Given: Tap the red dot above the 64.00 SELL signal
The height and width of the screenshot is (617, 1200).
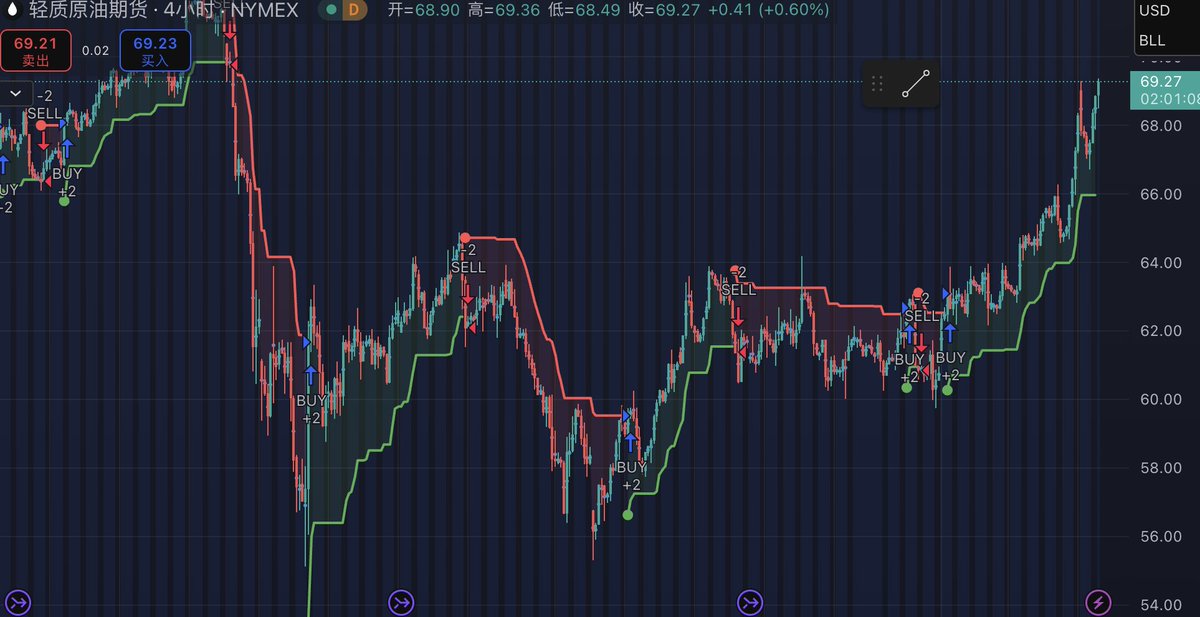Looking at the screenshot, I should pyautogui.click(x=465, y=238).
